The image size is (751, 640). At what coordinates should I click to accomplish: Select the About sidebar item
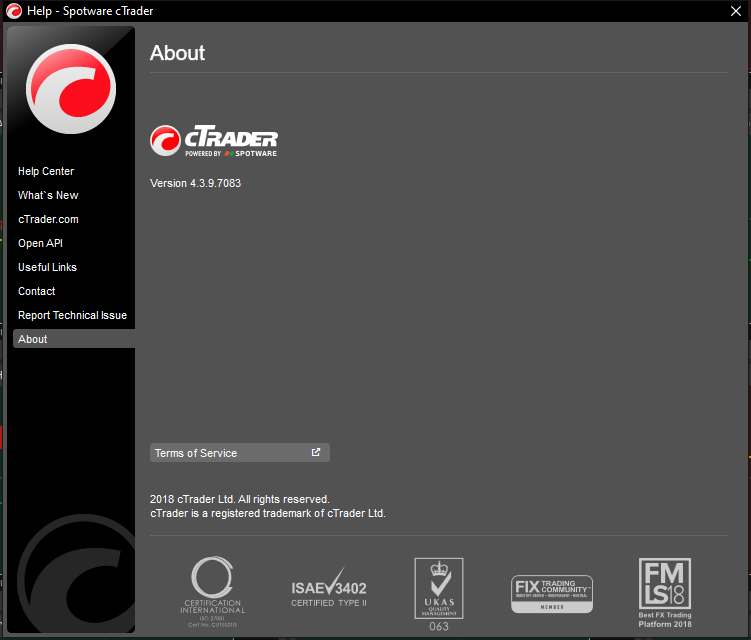point(74,339)
